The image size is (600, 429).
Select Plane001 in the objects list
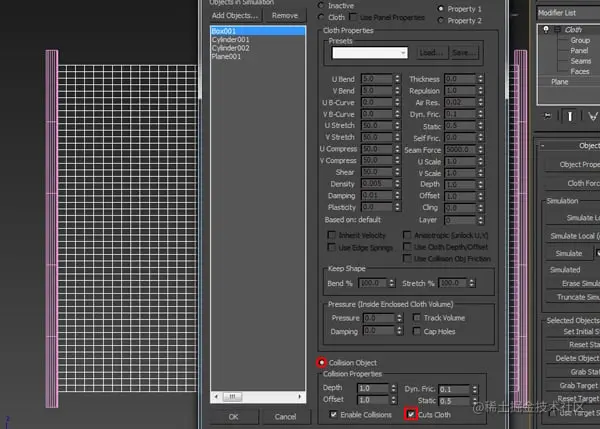click(x=226, y=57)
